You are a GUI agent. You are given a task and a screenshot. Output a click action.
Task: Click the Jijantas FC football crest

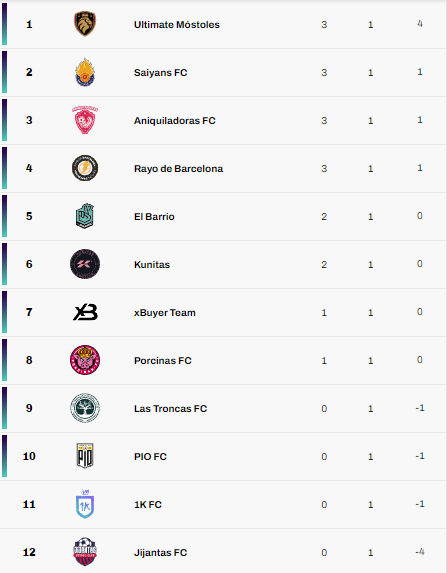click(85, 552)
